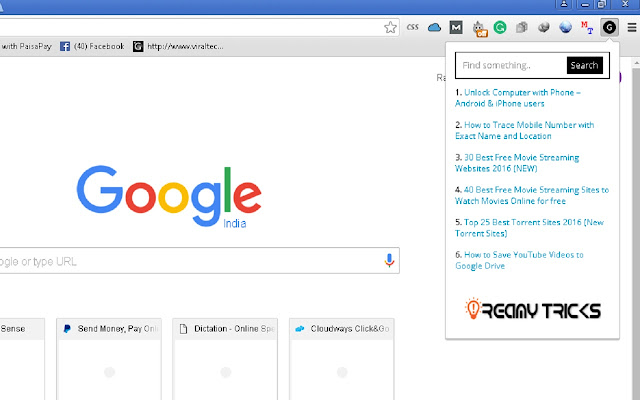This screenshot has width=640, height=400.
Task: Click the extension icon with the orange Off badge
Action: tap(480, 29)
